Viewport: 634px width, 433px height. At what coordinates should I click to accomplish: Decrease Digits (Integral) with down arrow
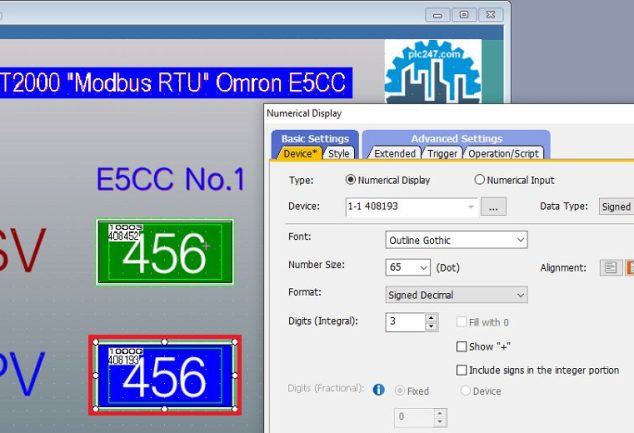tap(431, 327)
